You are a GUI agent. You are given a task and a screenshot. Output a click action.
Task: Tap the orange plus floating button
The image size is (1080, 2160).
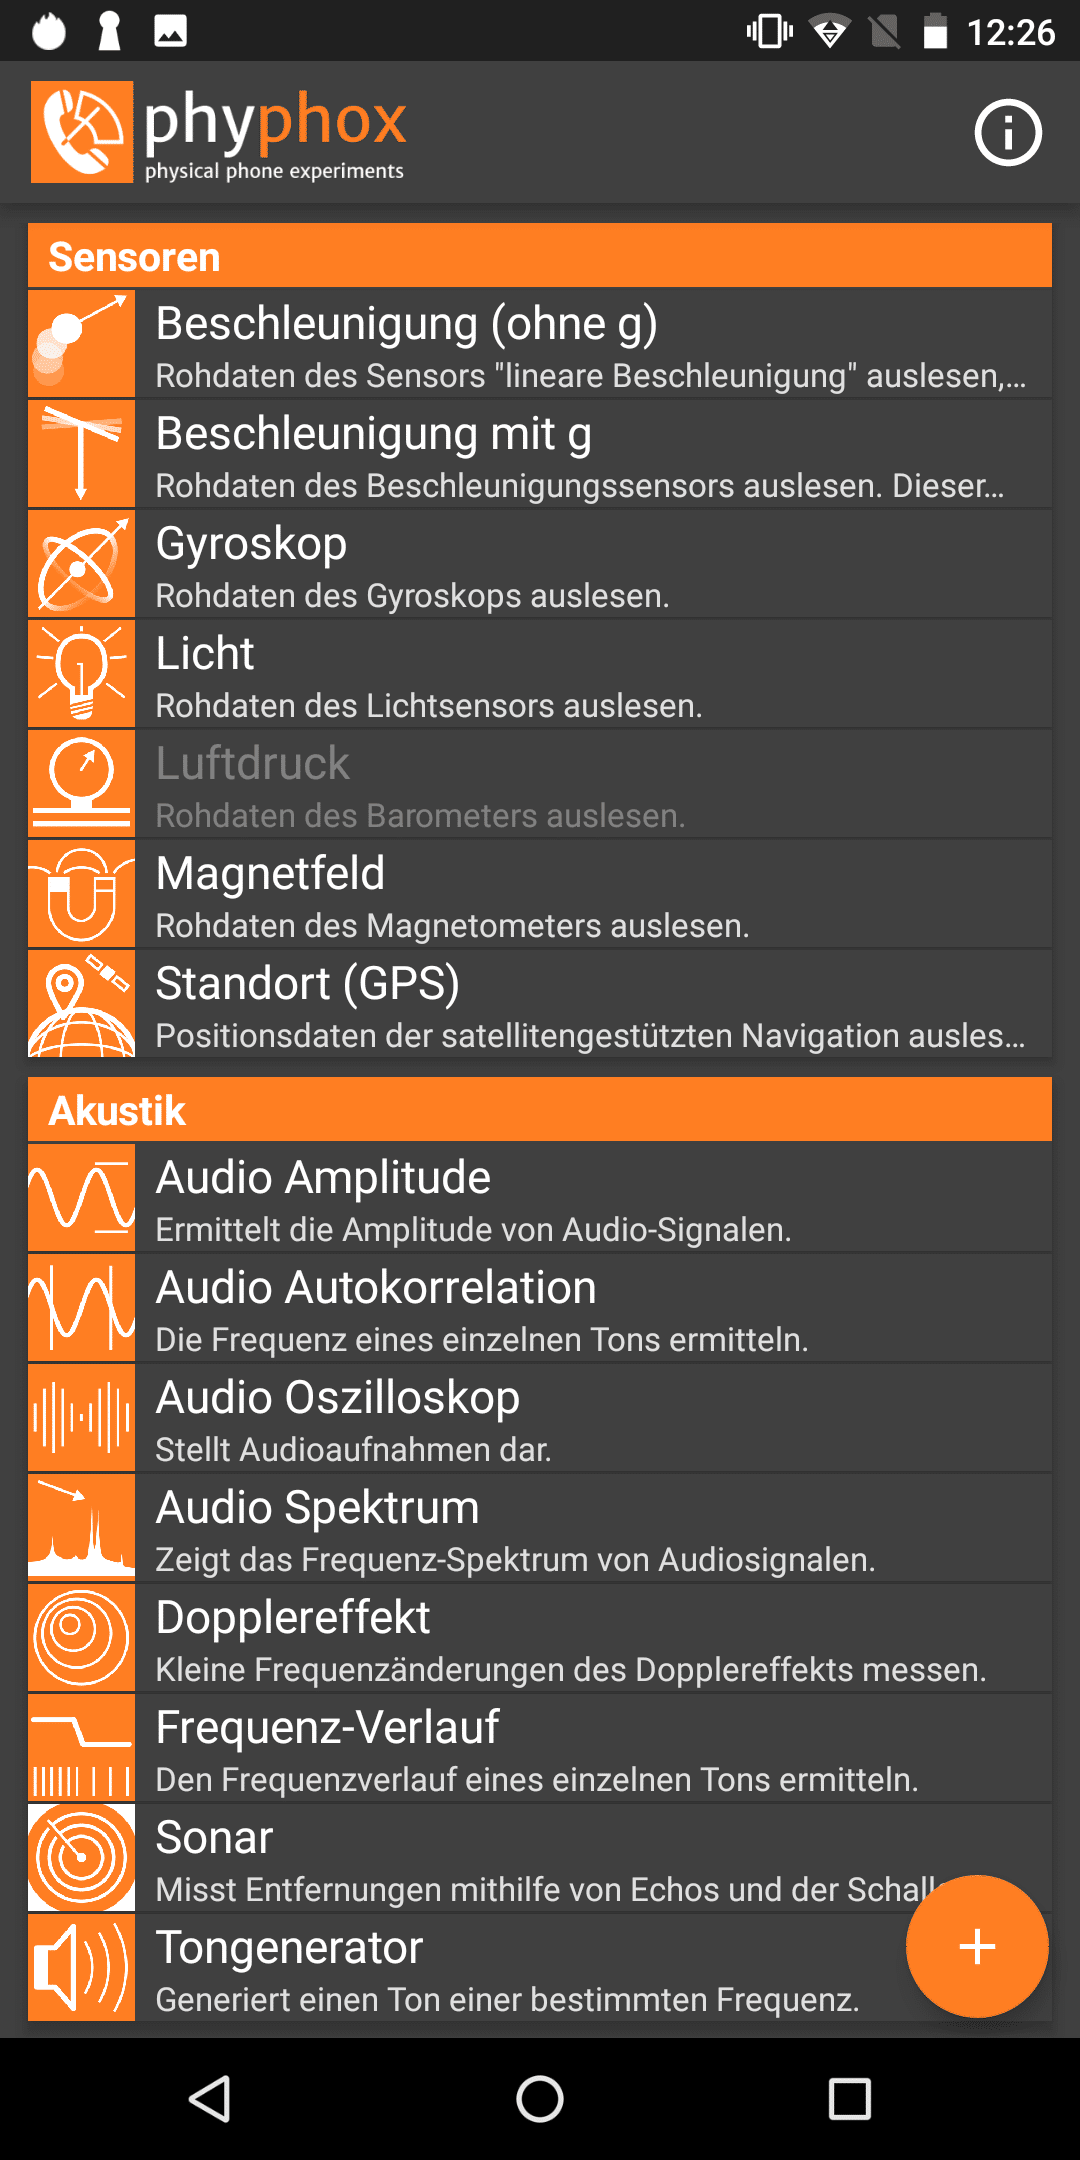coord(977,1946)
